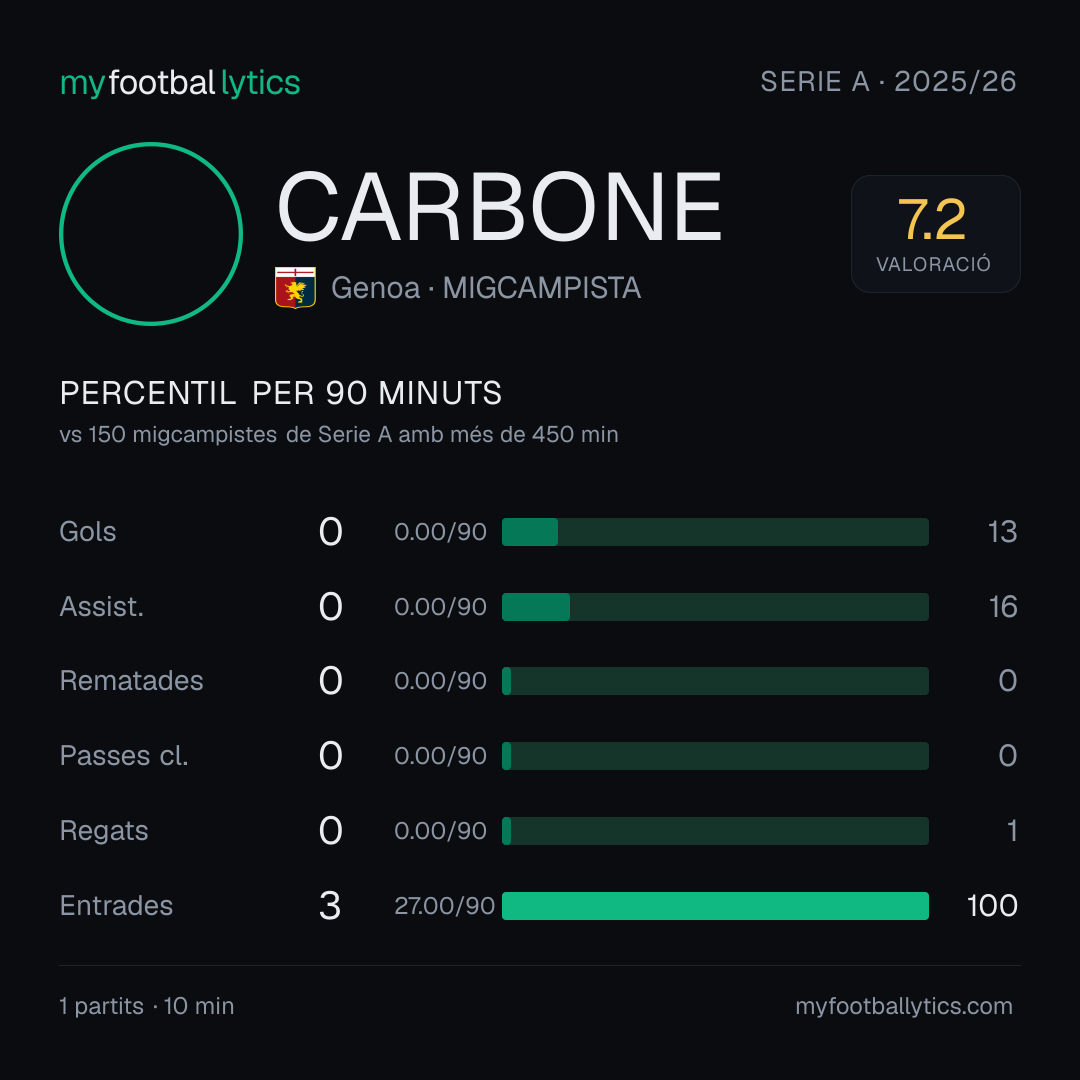1080x1080 pixels.
Task: Click the Serie A 2025/26 season label
Action: 888,82
